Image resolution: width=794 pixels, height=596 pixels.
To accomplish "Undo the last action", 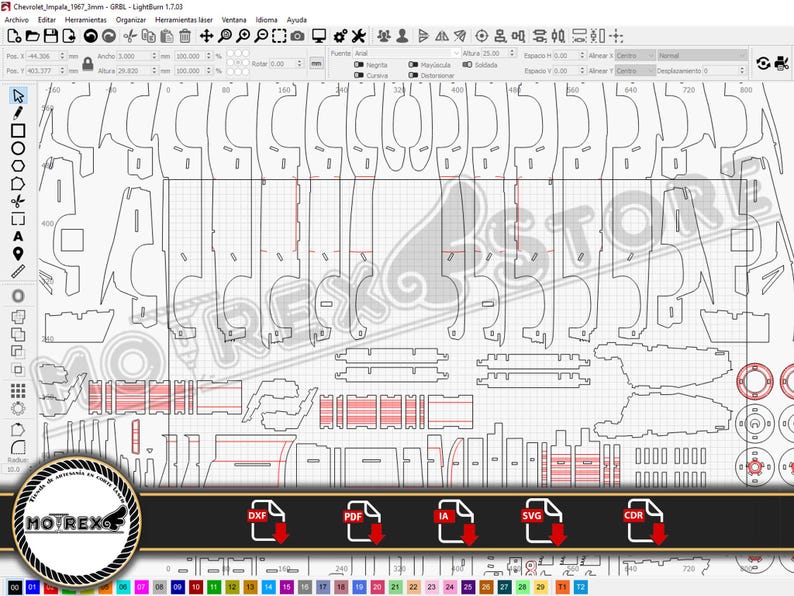I will (x=91, y=36).
